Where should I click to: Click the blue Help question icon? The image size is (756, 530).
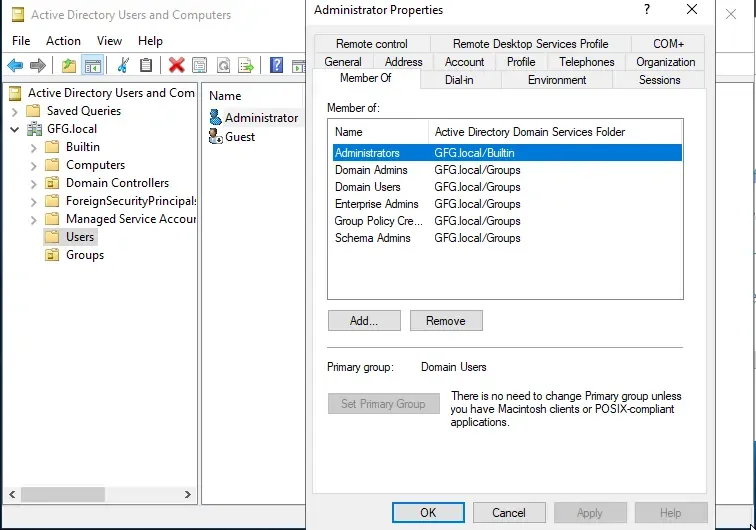tap(276, 65)
